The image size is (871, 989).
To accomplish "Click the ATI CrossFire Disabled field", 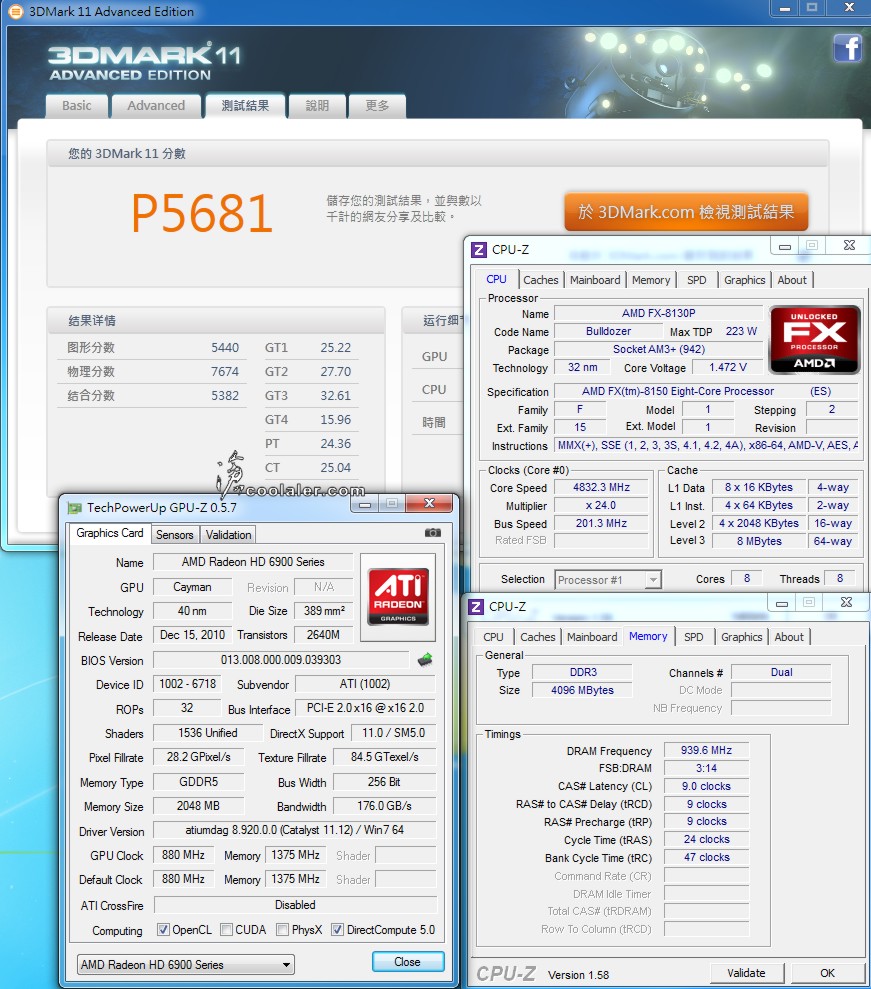I will 295,905.
